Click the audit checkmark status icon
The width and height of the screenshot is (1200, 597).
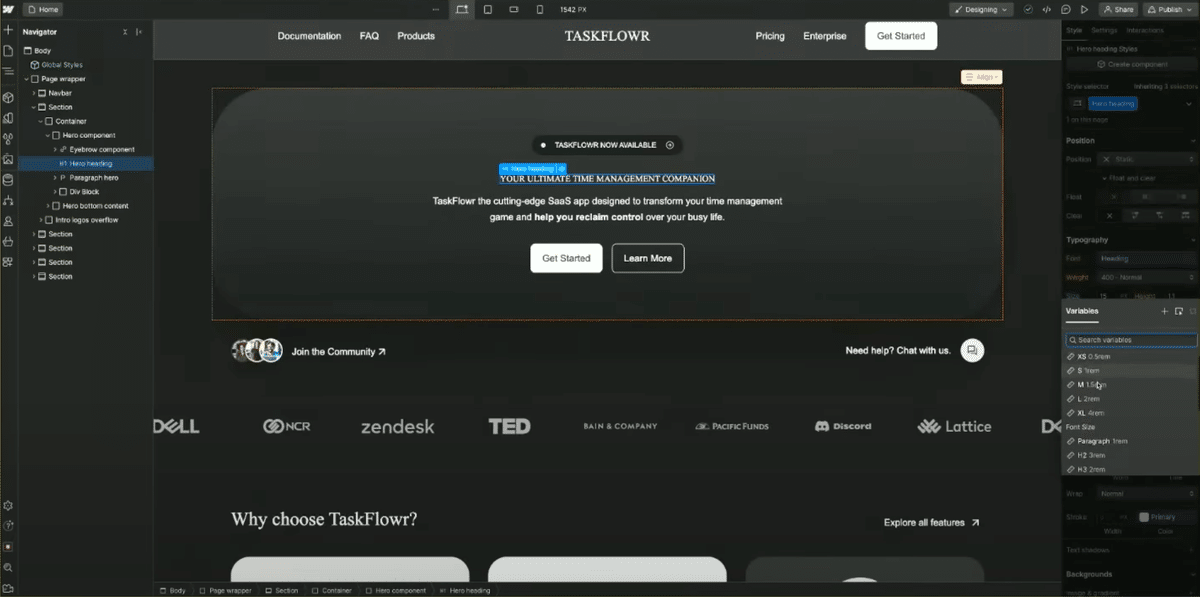click(x=1028, y=9)
